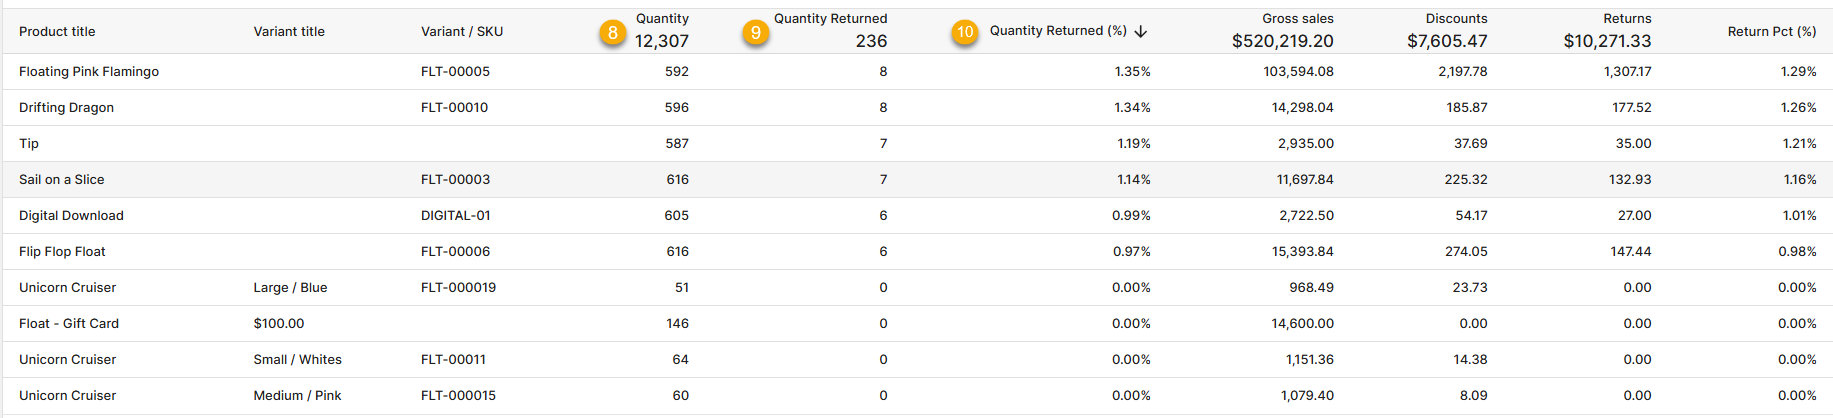Image resolution: width=1833 pixels, height=418 pixels.
Task: Select the Float - Gift Card row
Action: [x=69, y=324]
